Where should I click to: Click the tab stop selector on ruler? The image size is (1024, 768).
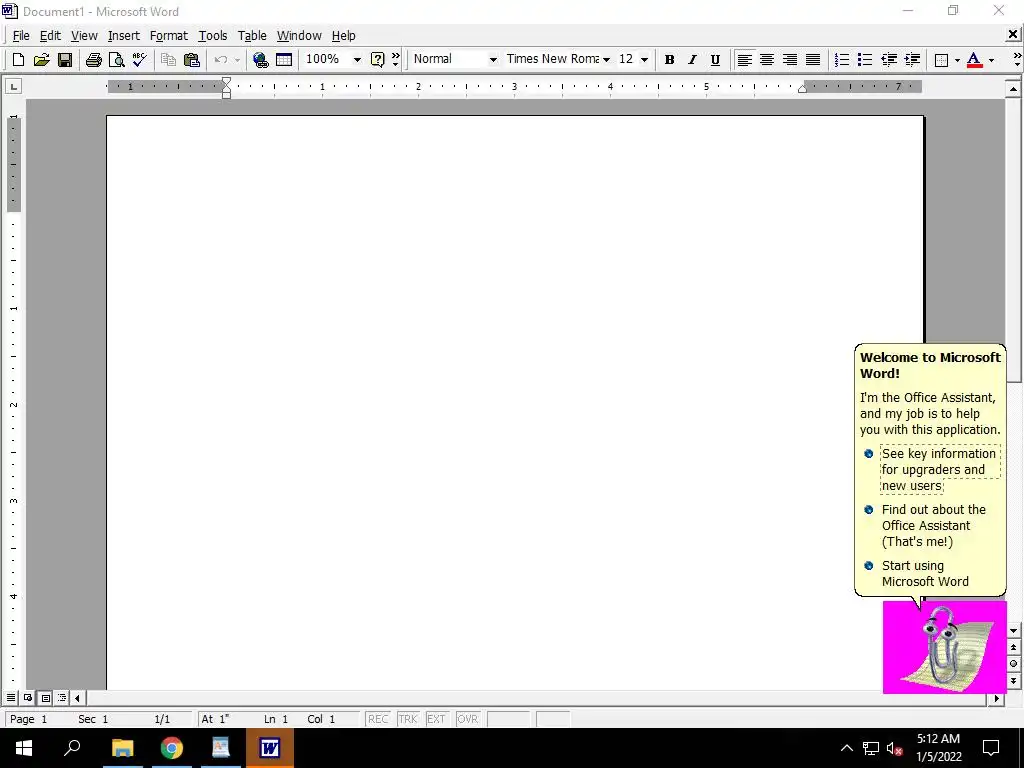coord(14,86)
